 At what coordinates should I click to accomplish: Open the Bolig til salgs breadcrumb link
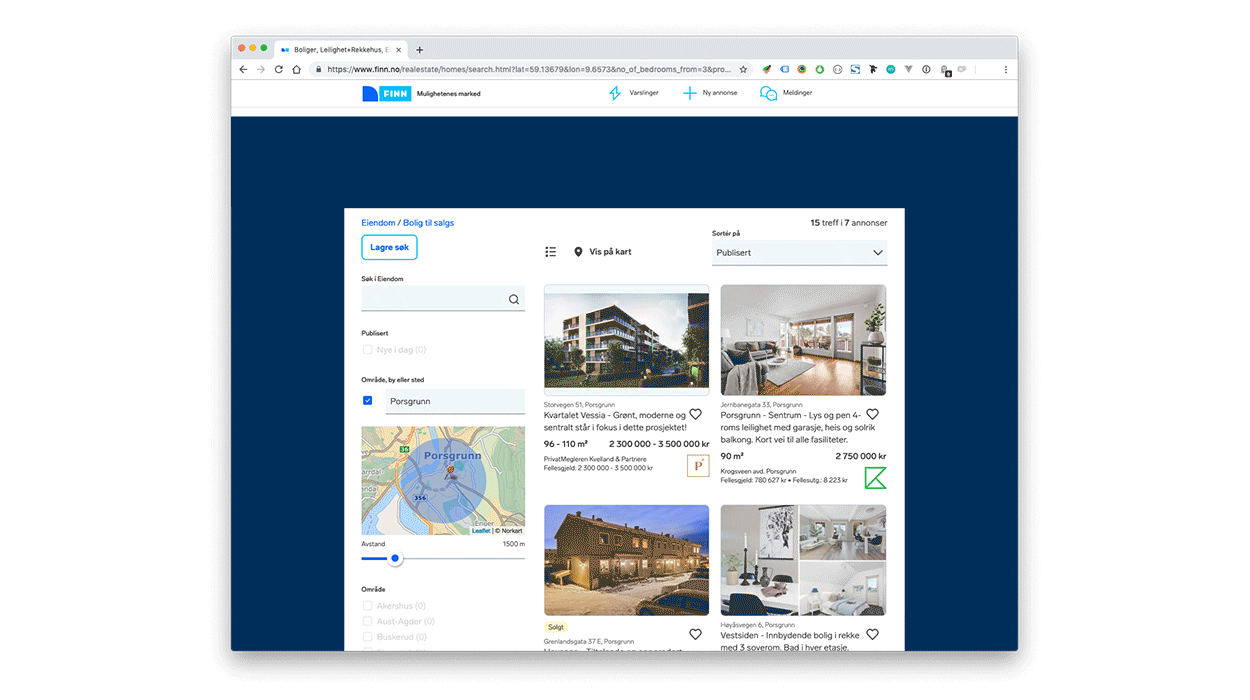[x=428, y=223]
